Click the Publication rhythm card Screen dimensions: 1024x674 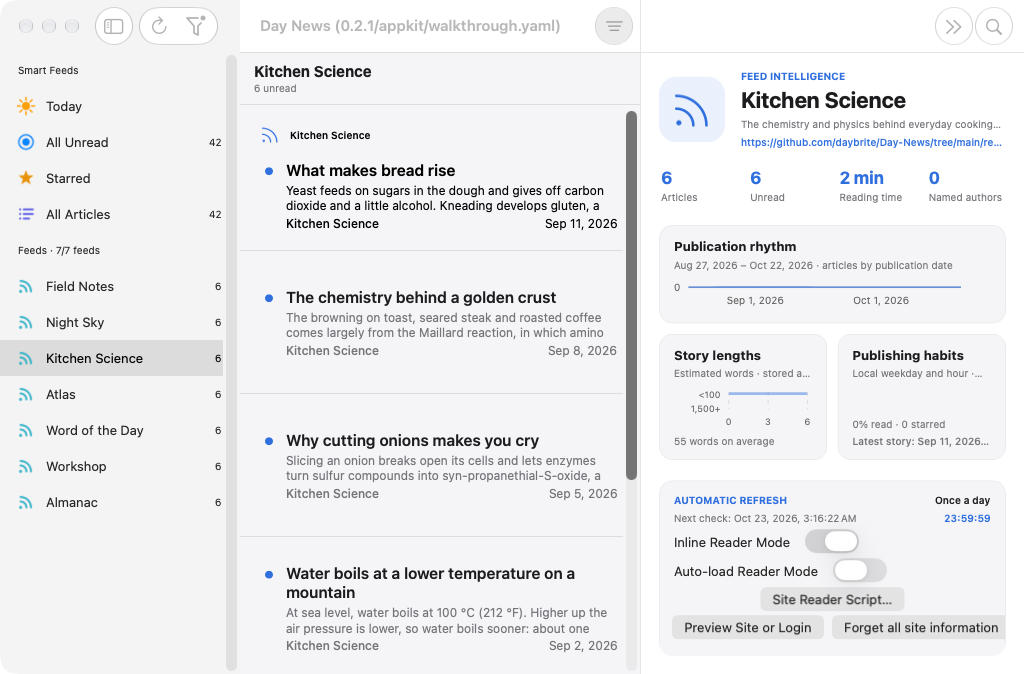[x=832, y=274]
